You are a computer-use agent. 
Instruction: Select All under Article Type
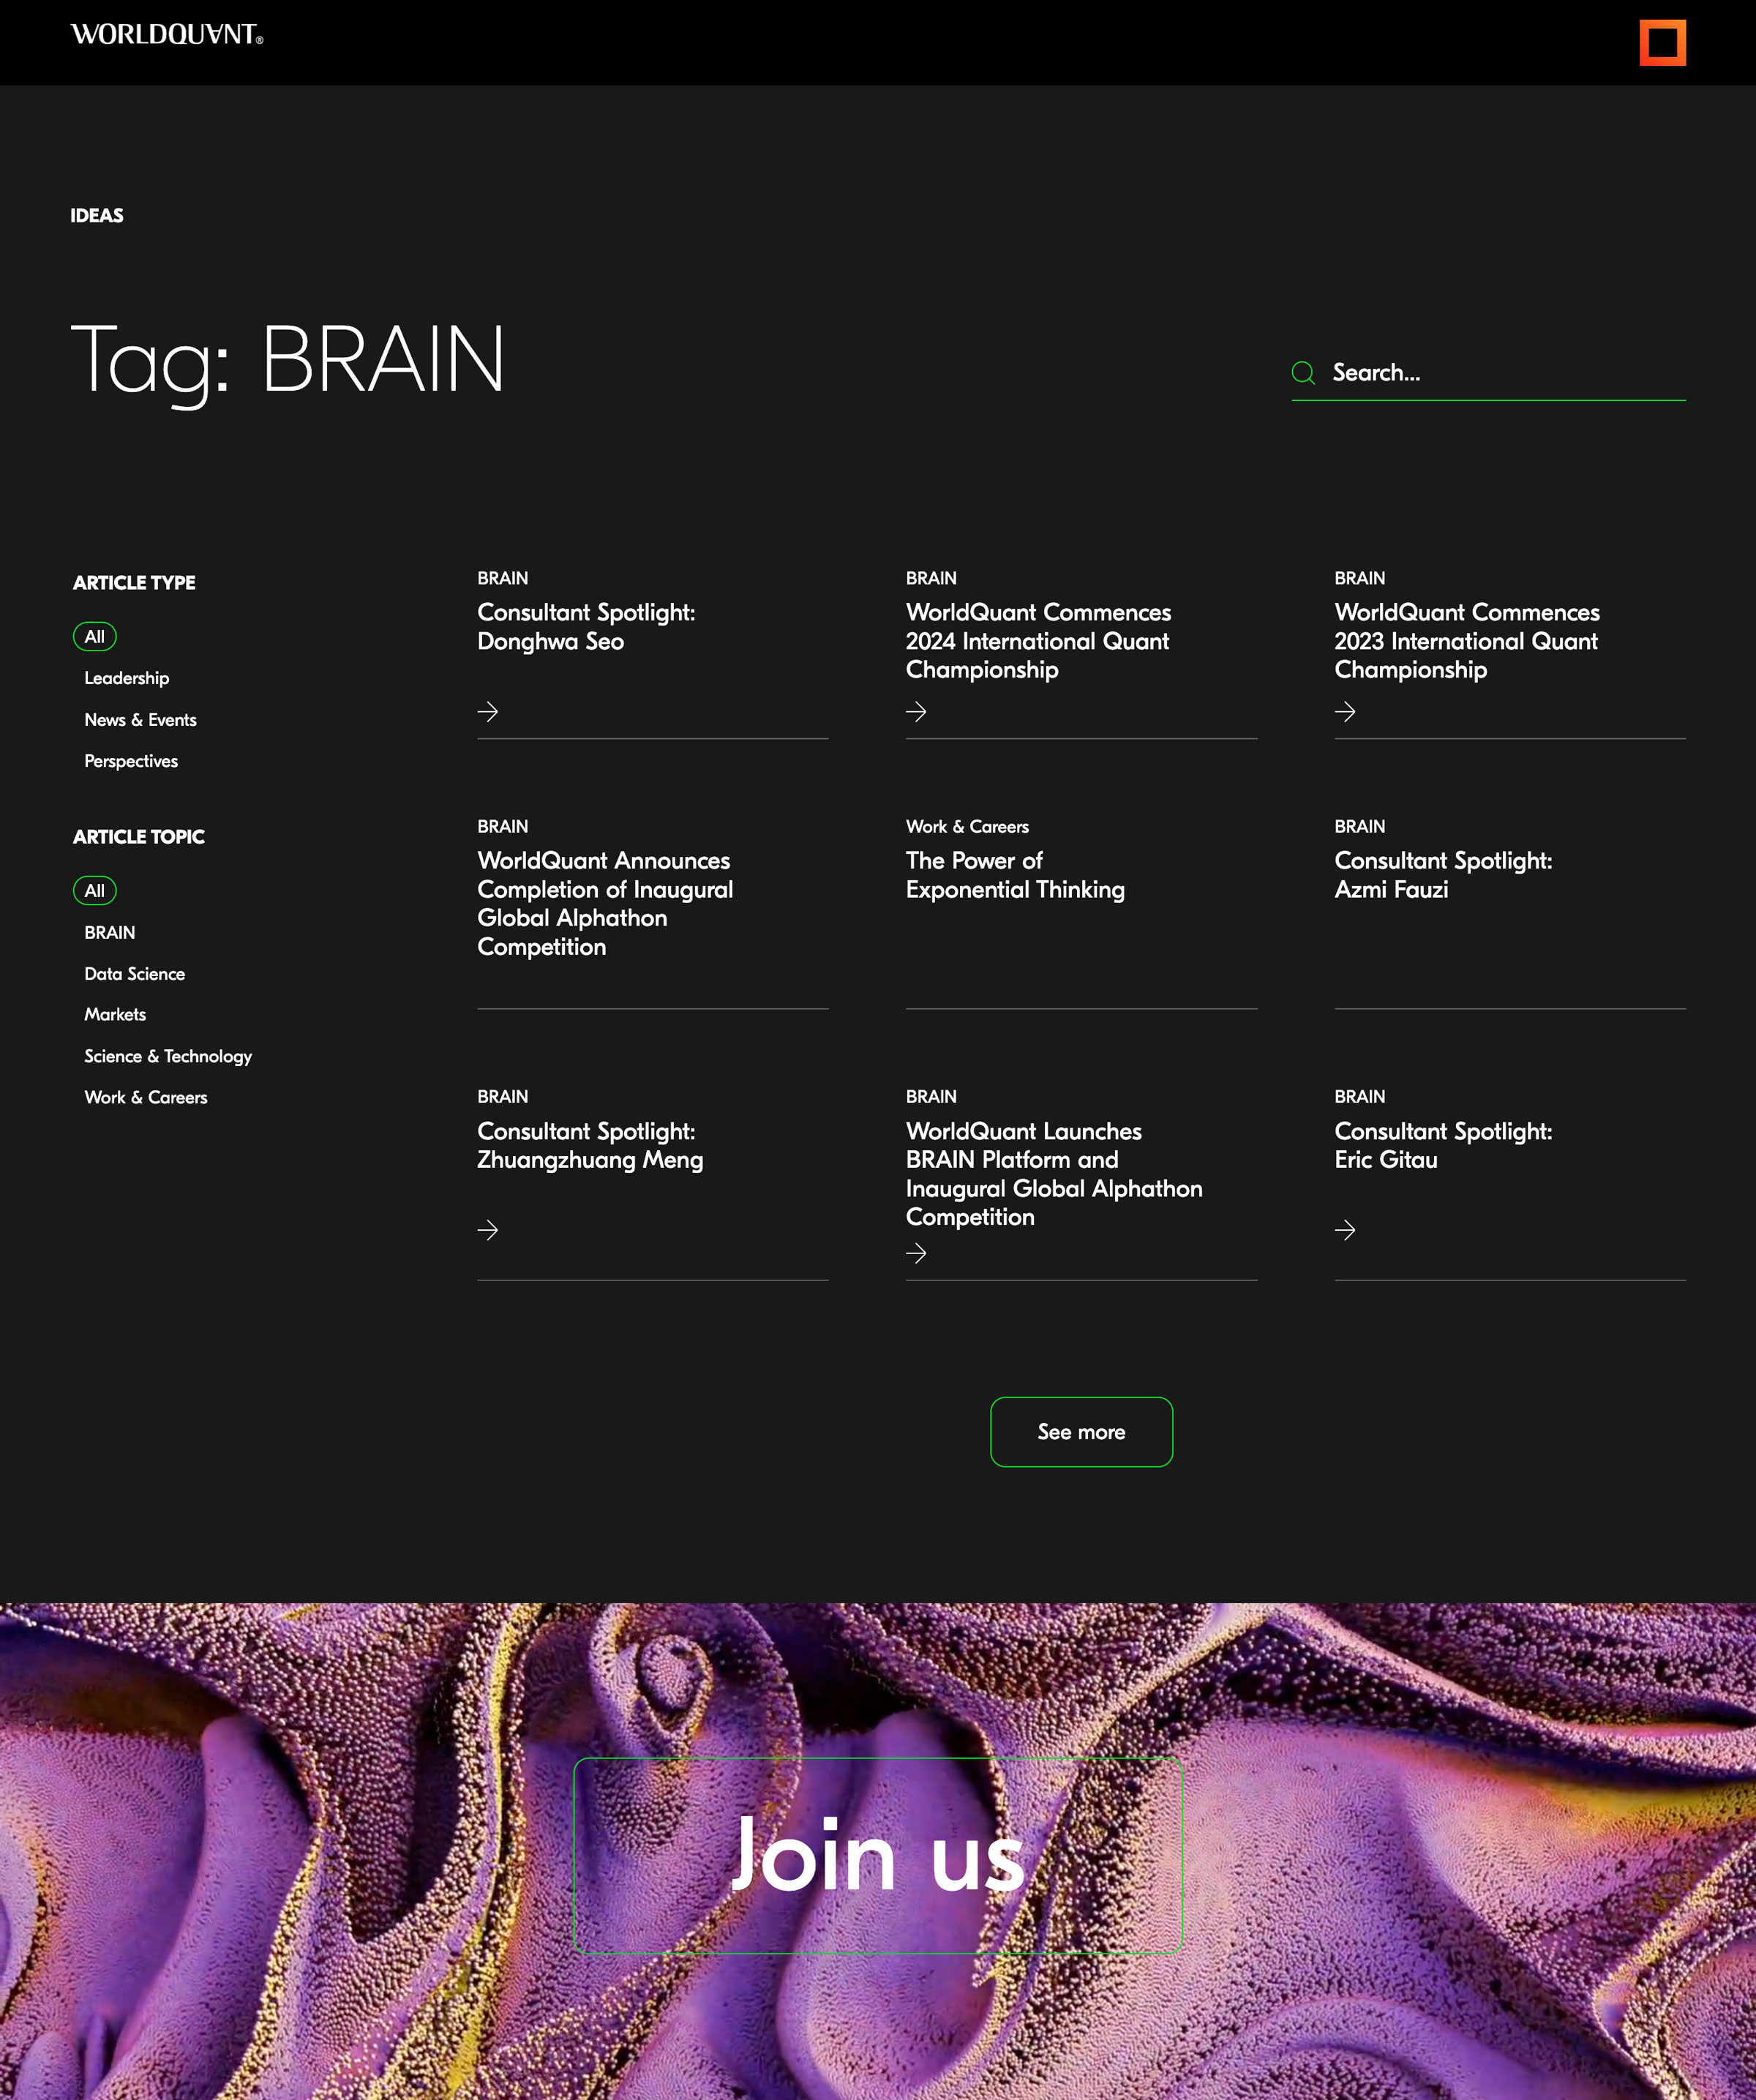(x=95, y=637)
